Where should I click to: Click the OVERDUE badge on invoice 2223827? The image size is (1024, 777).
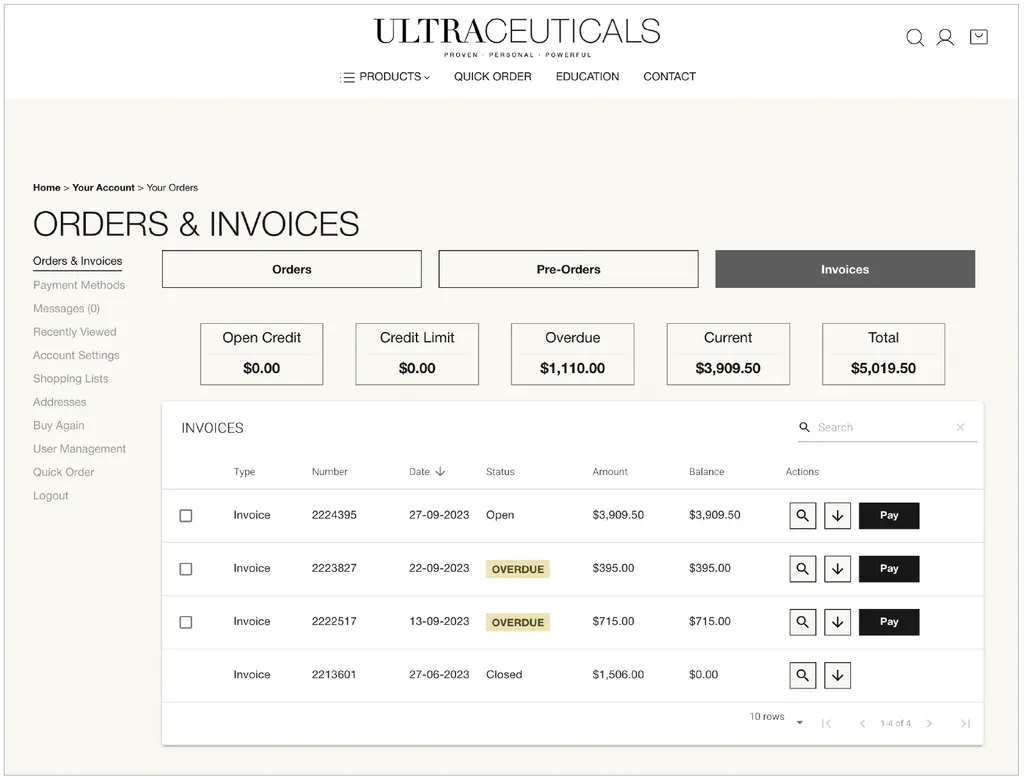point(518,569)
